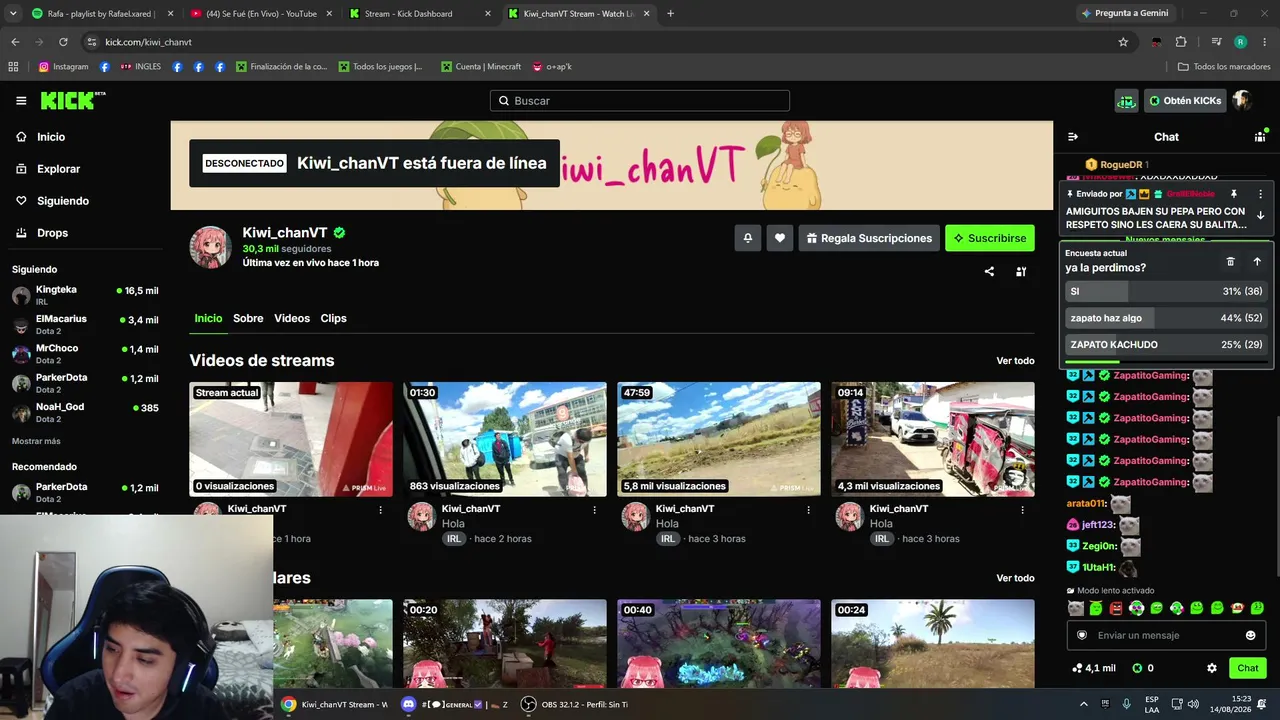Select the Sobre channel tab
Image resolution: width=1280 pixels, height=720 pixels.
click(x=248, y=318)
